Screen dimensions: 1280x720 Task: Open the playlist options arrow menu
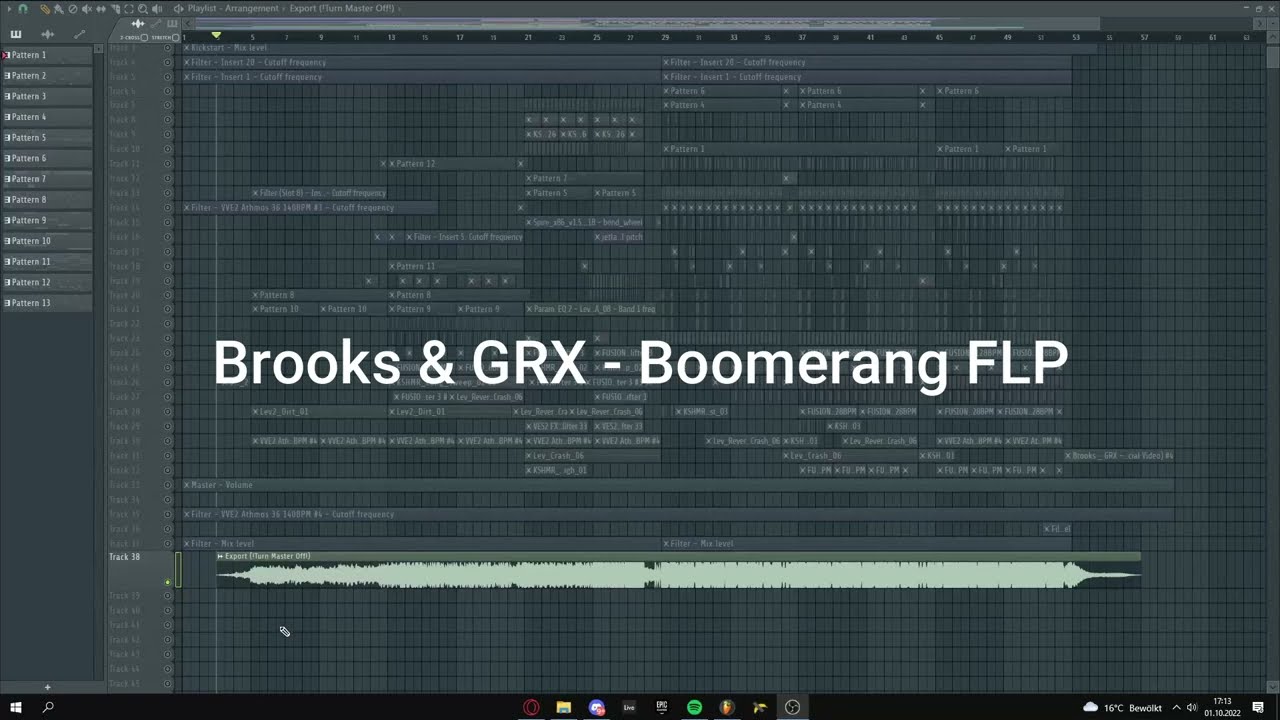point(9,9)
